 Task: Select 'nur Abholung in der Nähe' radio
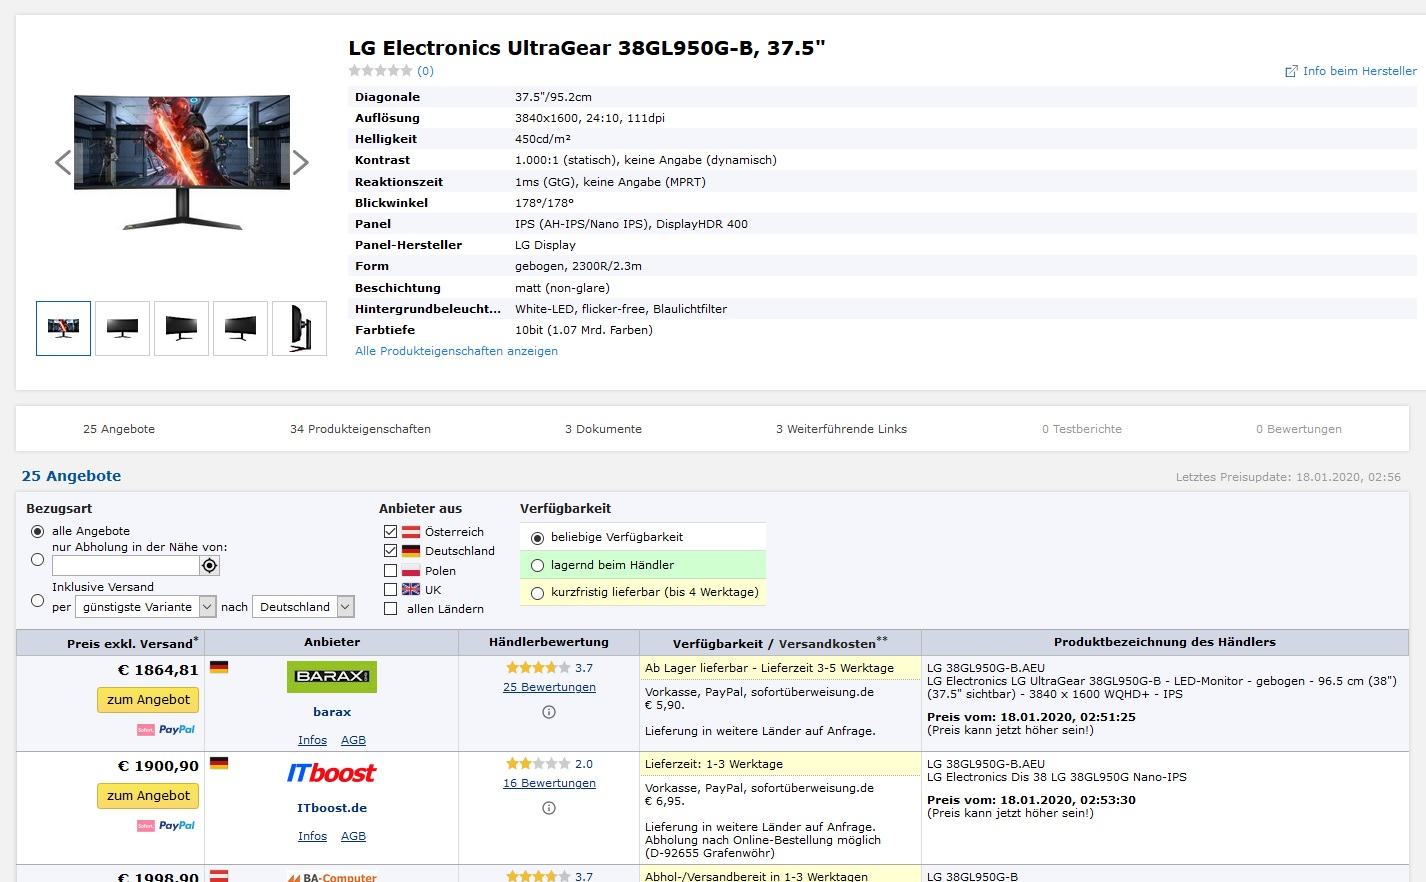(x=38, y=560)
